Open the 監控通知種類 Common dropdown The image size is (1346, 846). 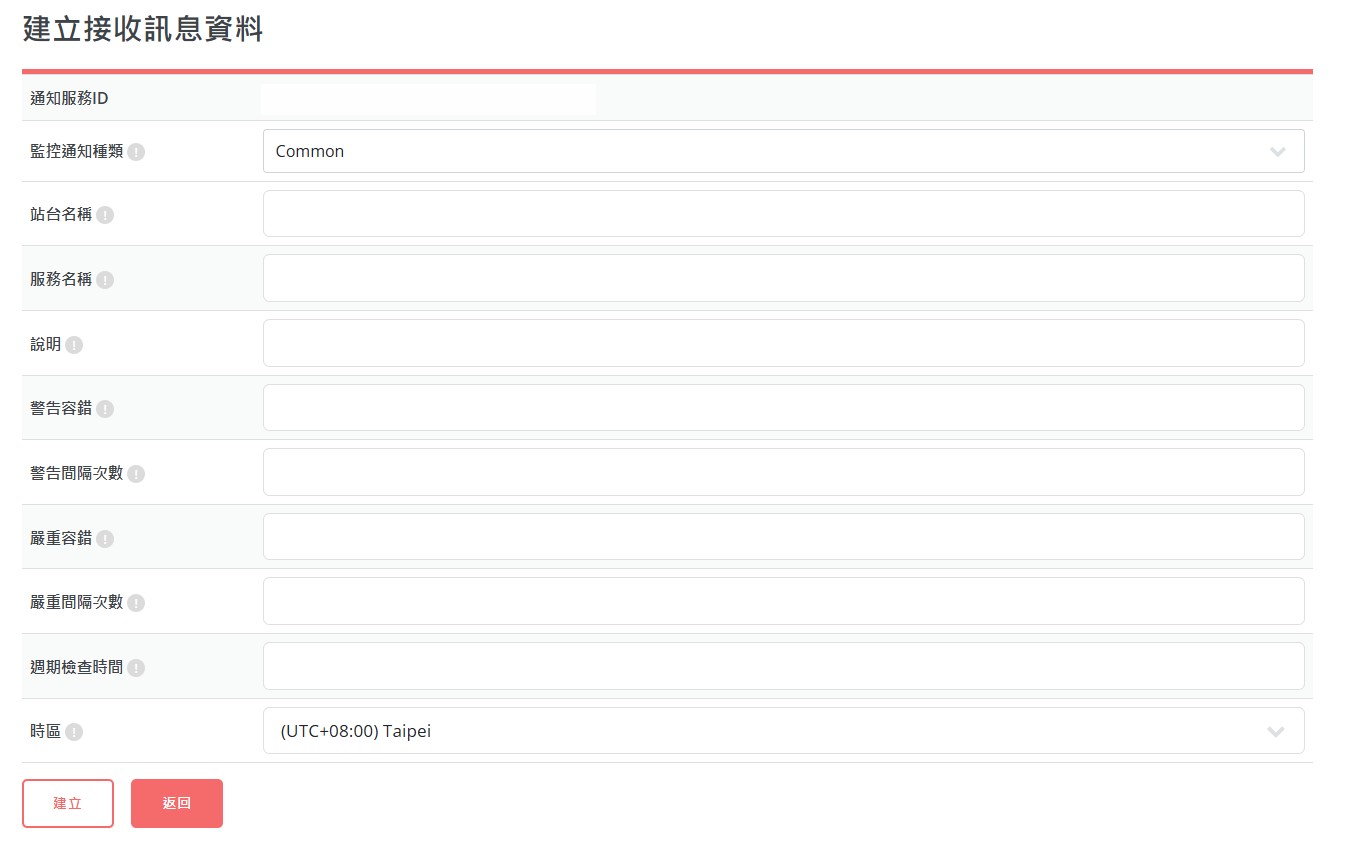point(783,151)
